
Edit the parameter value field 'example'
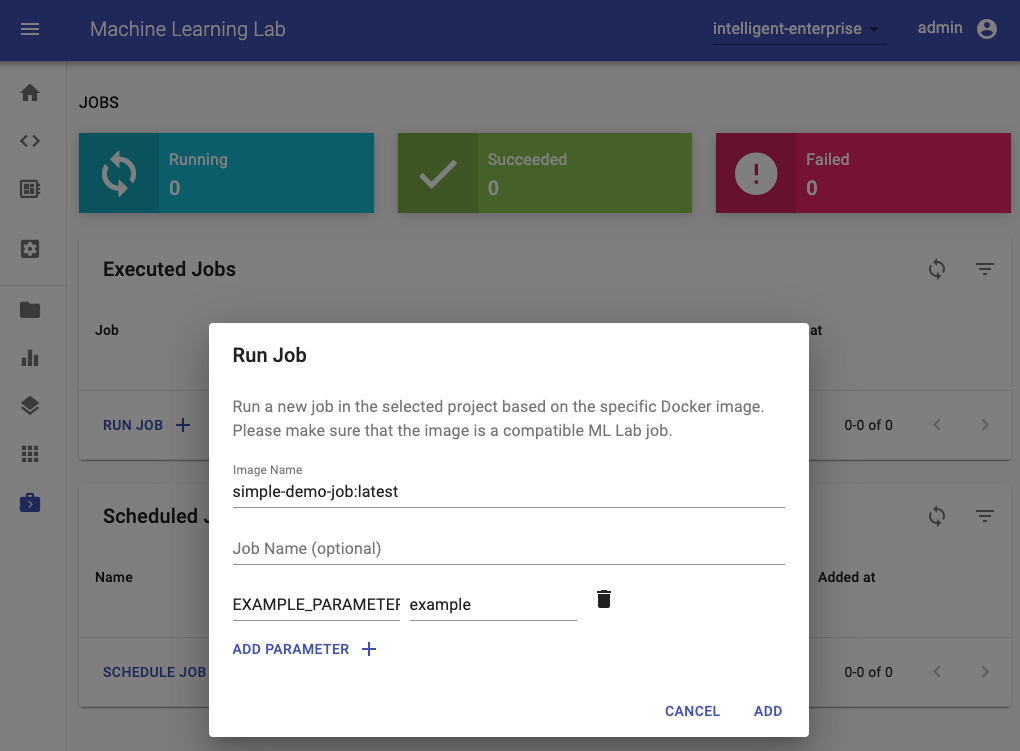[493, 605]
